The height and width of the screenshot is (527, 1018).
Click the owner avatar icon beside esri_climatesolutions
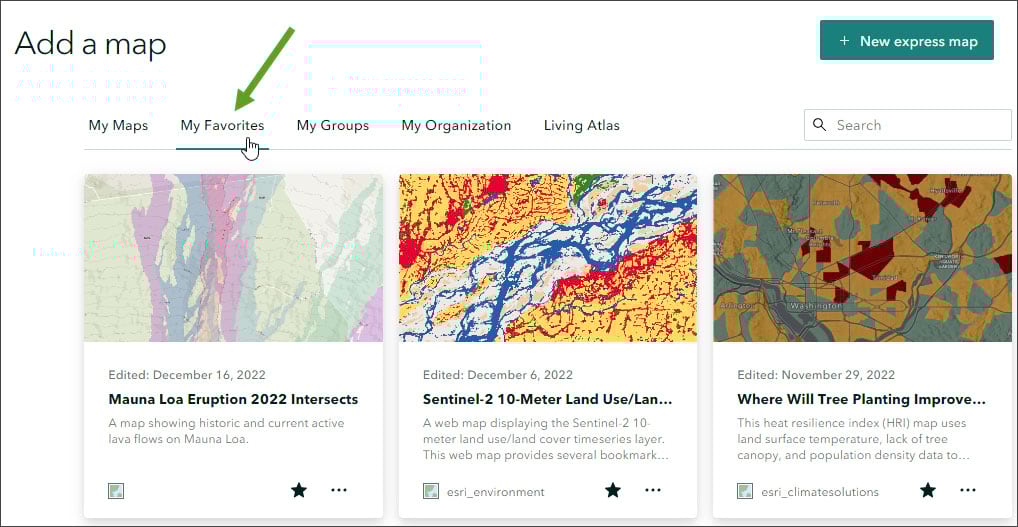[745, 491]
